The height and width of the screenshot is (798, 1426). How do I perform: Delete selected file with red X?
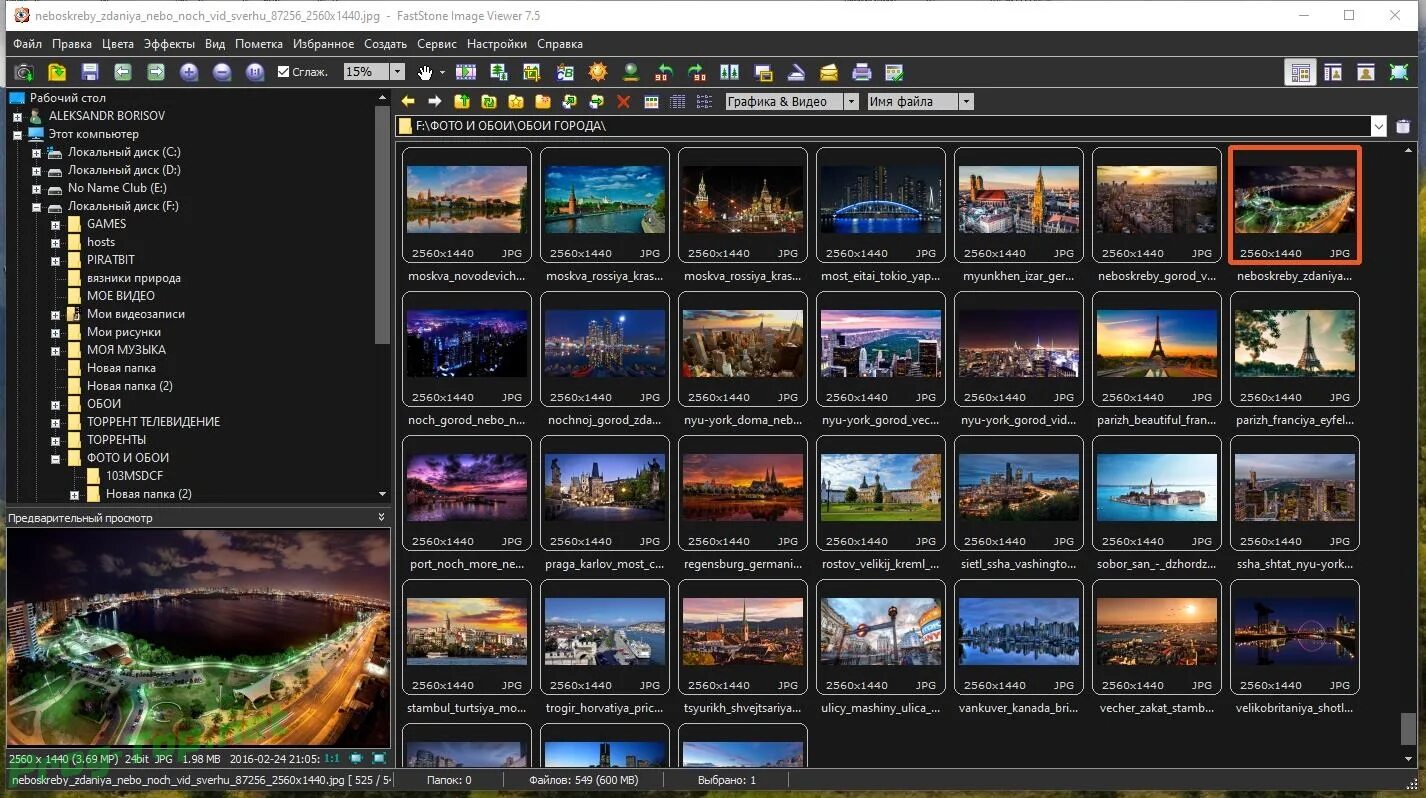[x=624, y=101]
